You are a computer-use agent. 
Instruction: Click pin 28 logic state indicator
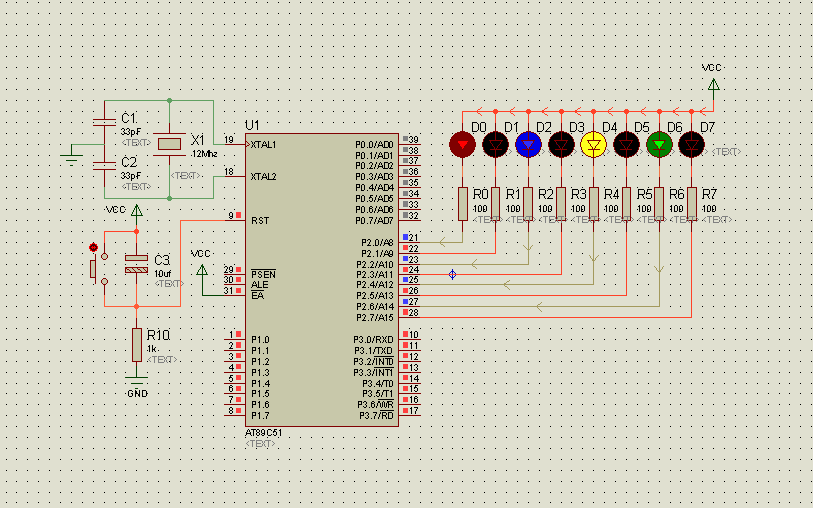point(405,312)
